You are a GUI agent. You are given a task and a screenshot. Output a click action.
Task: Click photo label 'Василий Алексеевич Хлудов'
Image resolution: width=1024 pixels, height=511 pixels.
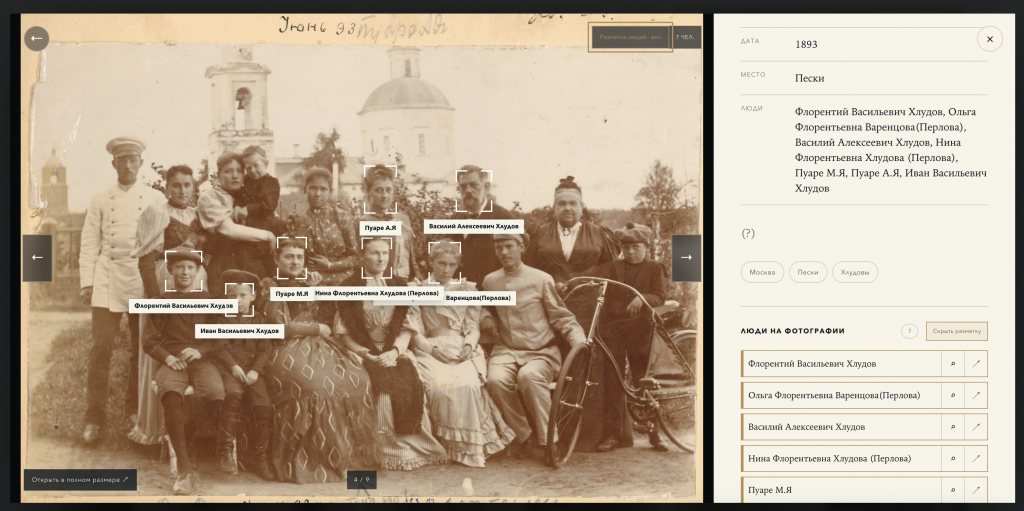(x=473, y=226)
